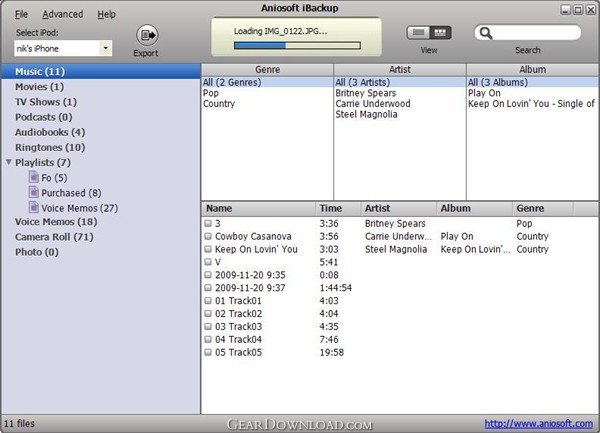Filter by Steel Magnolia in Artist pane

tap(399, 114)
